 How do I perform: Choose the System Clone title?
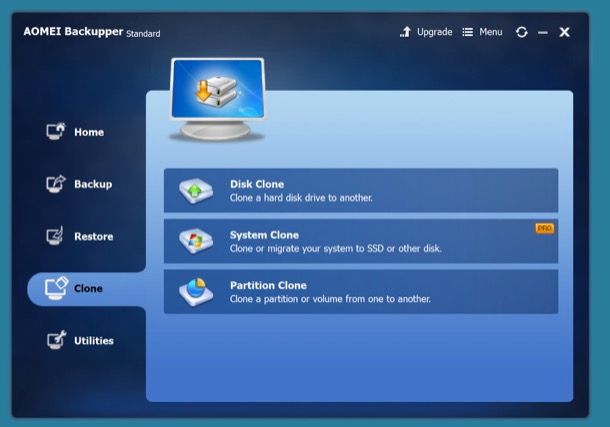point(264,235)
